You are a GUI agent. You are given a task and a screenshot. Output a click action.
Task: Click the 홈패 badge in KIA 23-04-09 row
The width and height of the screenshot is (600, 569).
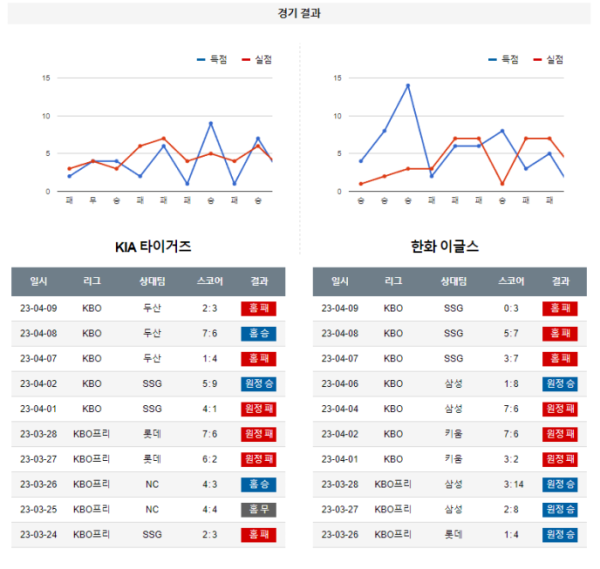pos(259,308)
